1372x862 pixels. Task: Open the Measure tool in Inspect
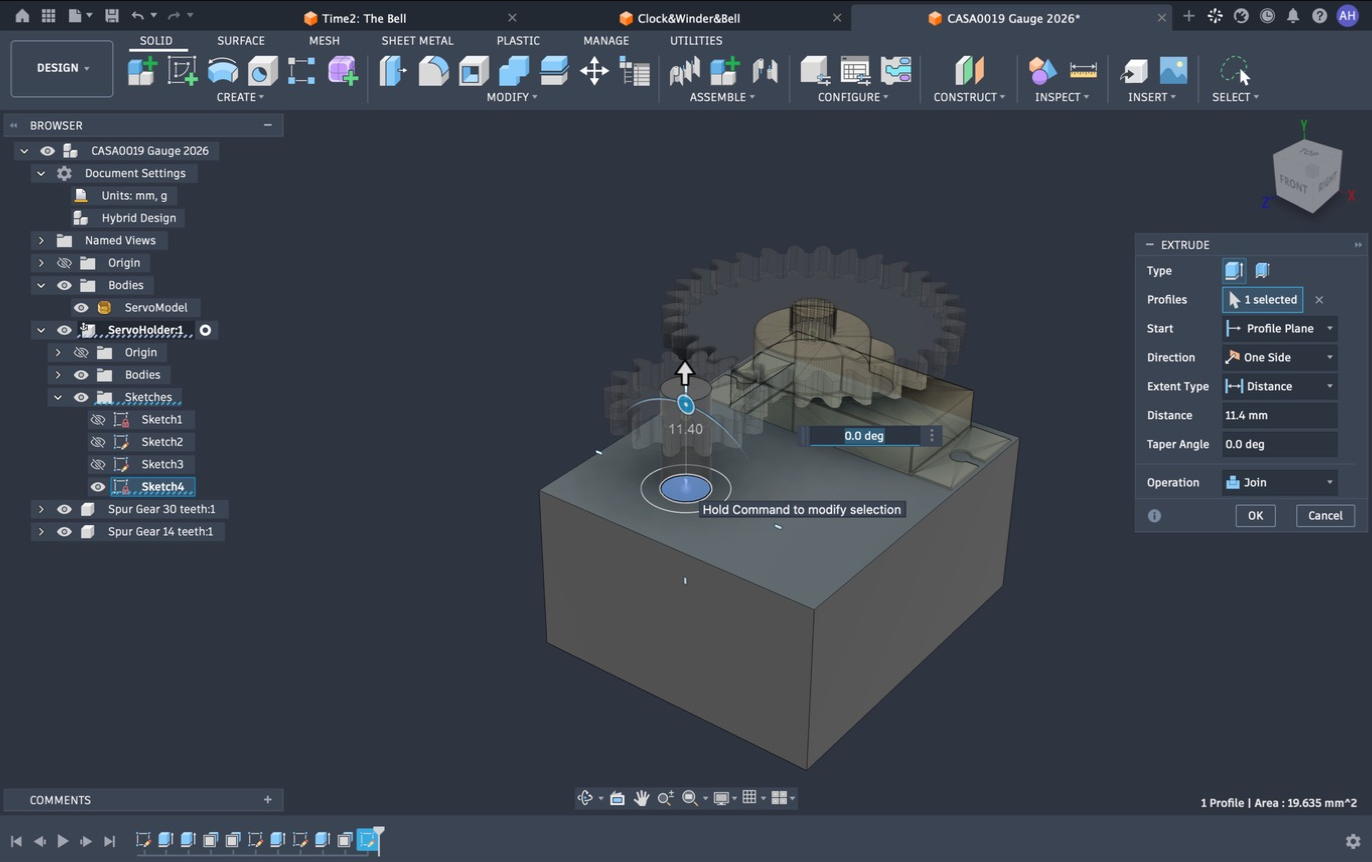1083,71
